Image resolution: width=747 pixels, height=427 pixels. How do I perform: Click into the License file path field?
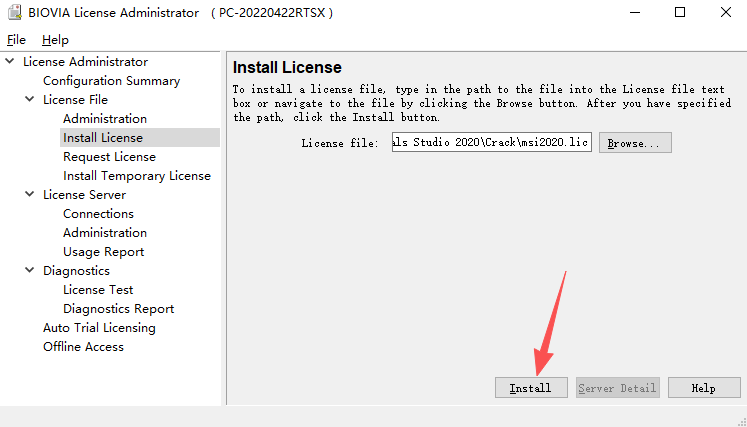pos(492,142)
